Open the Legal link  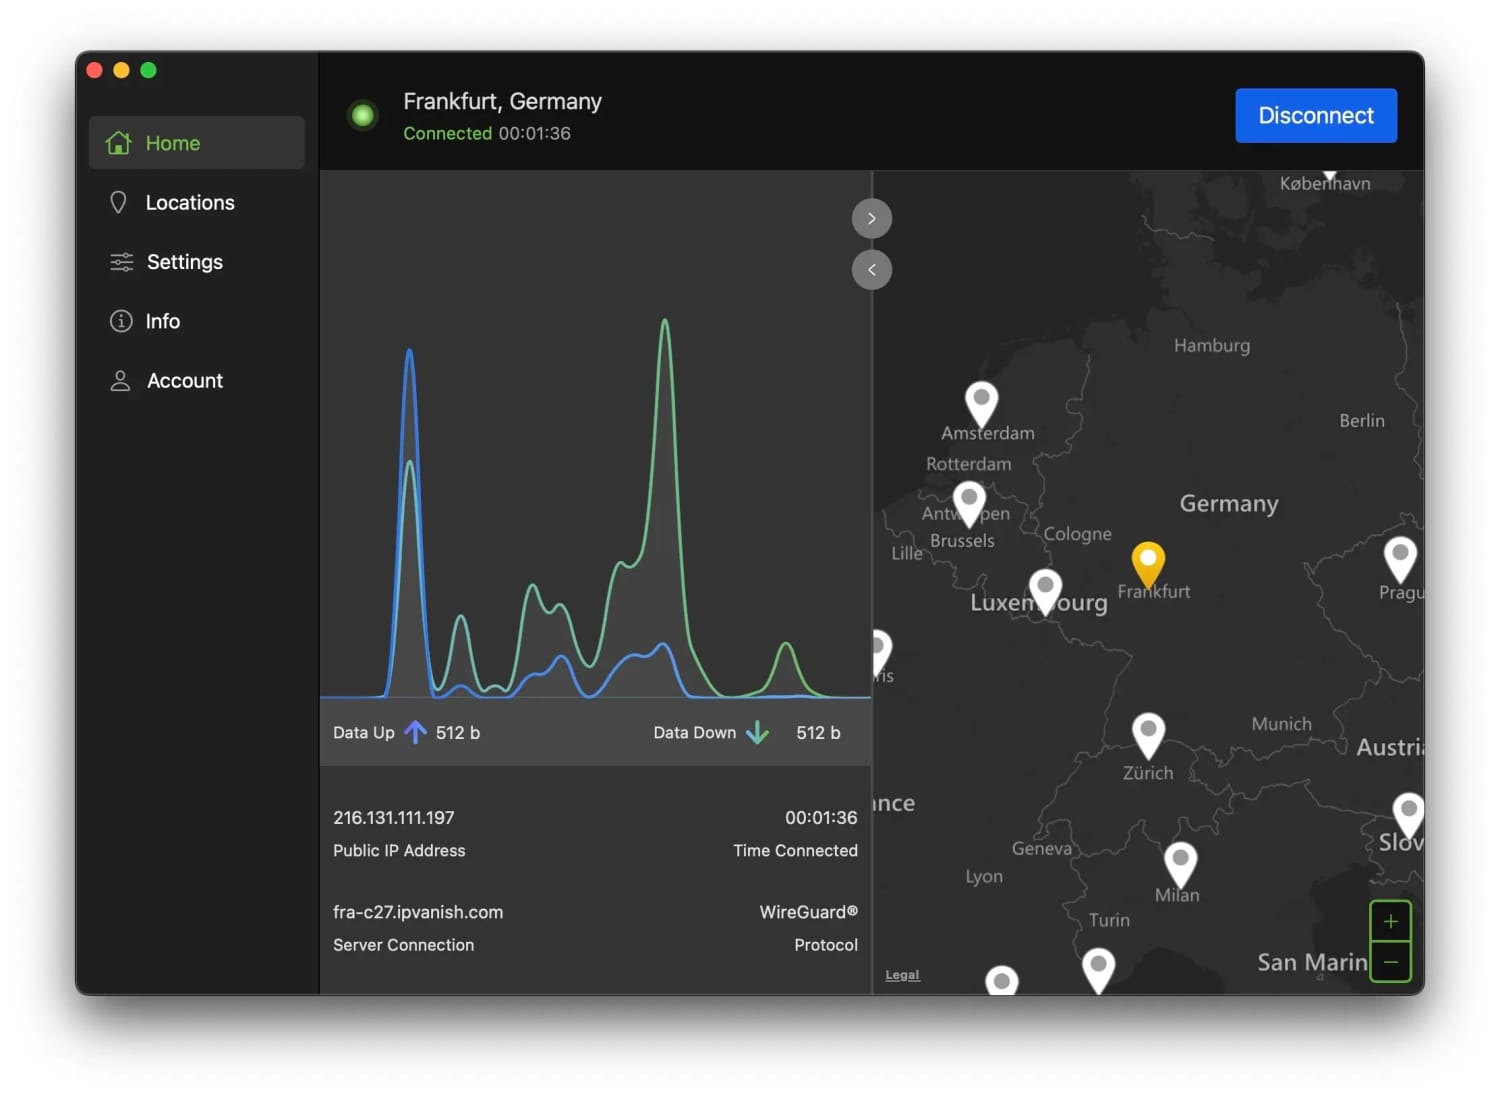pos(902,974)
